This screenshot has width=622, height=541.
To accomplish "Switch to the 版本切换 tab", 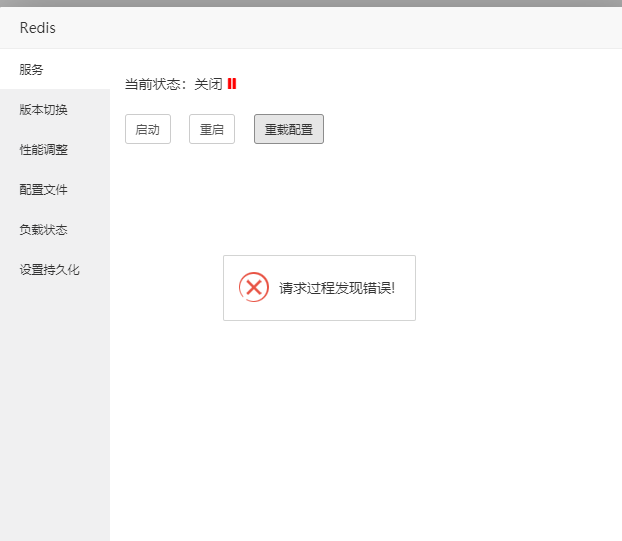I will [55, 109].
